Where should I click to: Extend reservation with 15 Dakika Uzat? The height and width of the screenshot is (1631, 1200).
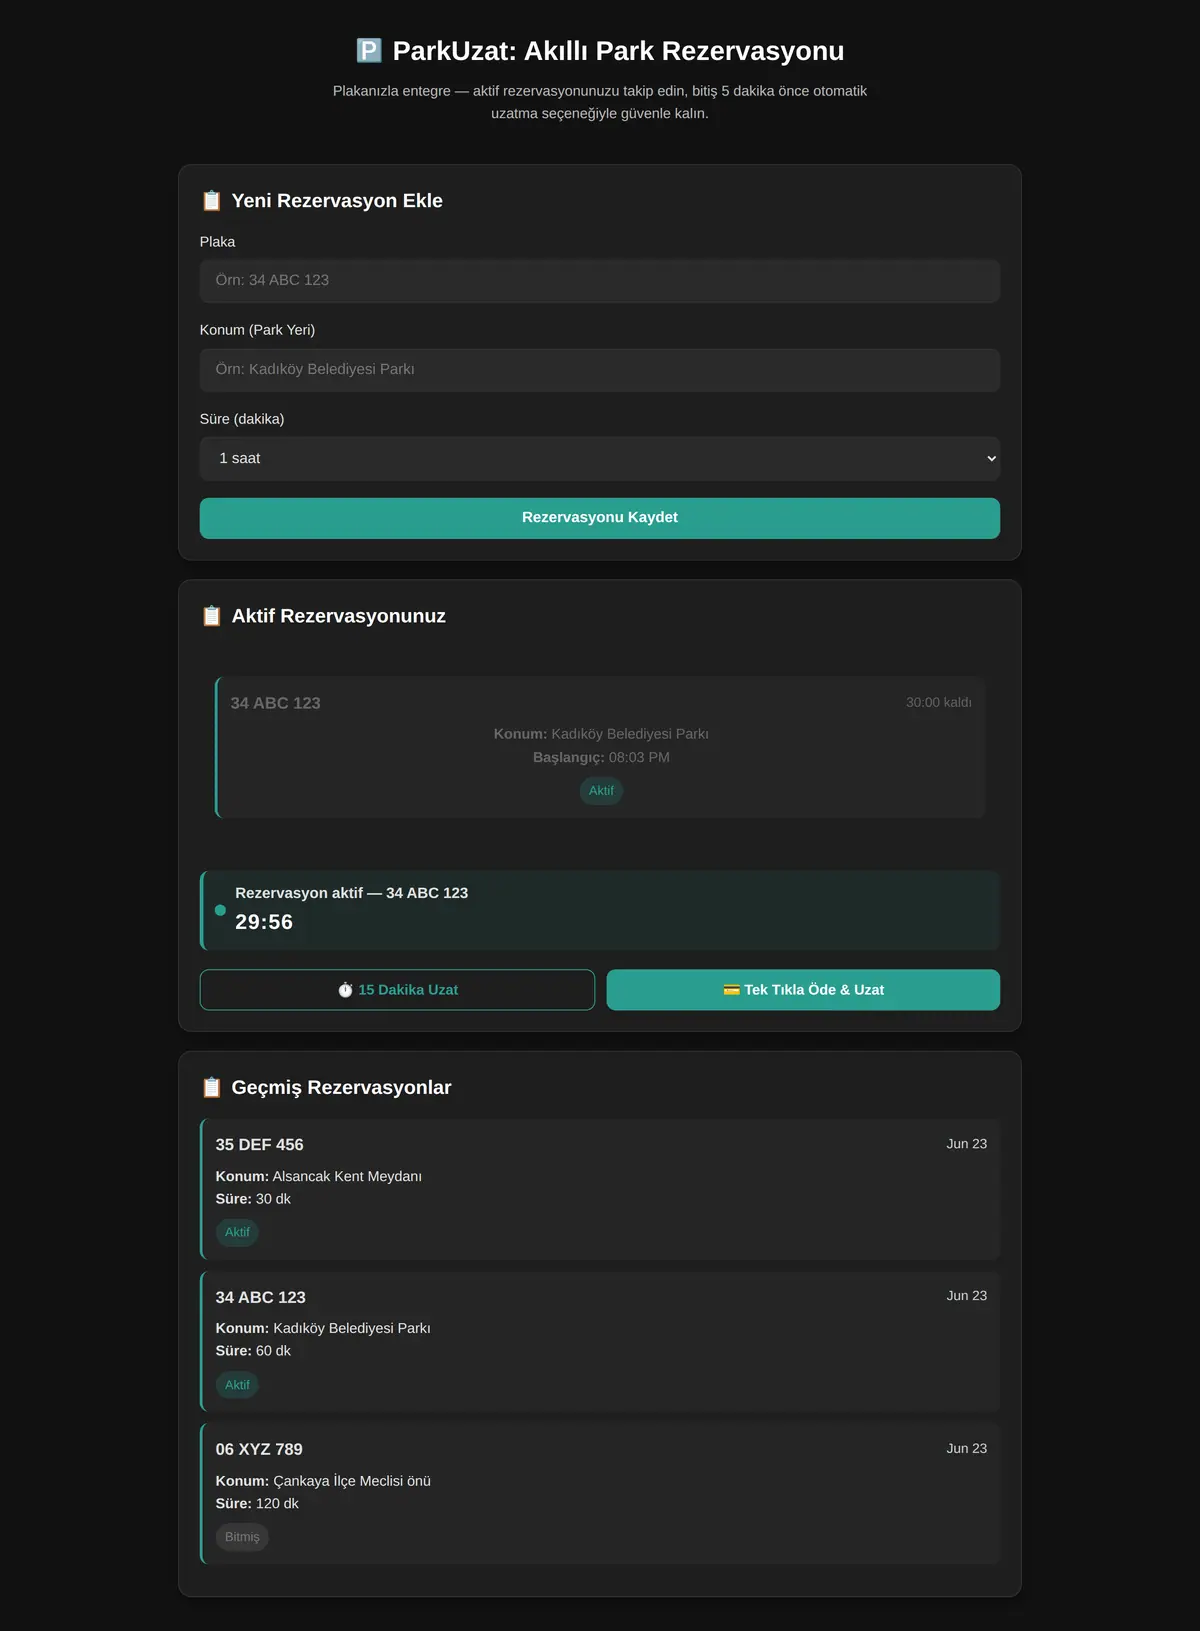(397, 990)
